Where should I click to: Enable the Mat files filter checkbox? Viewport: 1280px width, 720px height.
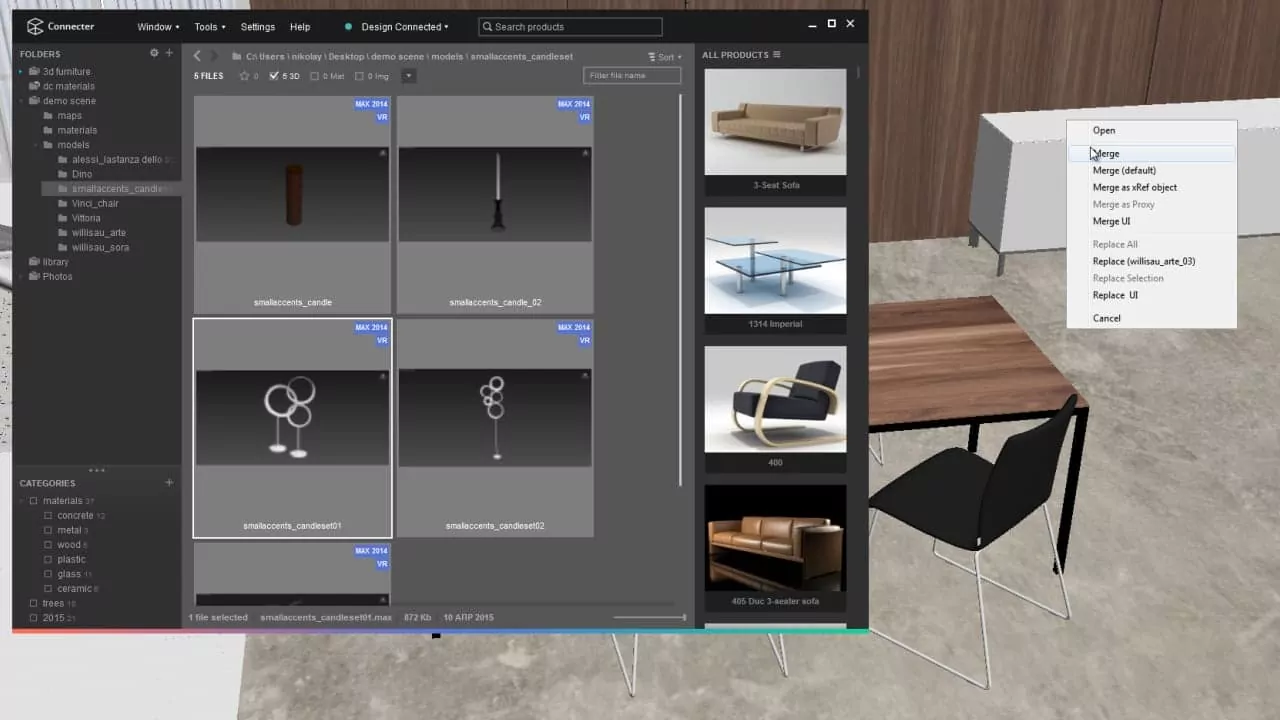click(315, 76)
